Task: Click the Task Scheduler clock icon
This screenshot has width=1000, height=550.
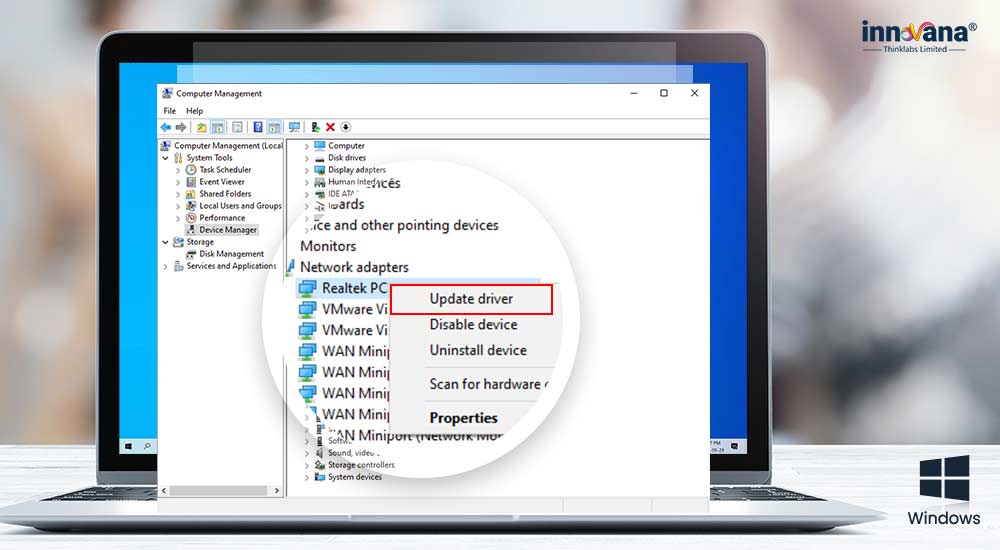Action: tap(191, 170)
